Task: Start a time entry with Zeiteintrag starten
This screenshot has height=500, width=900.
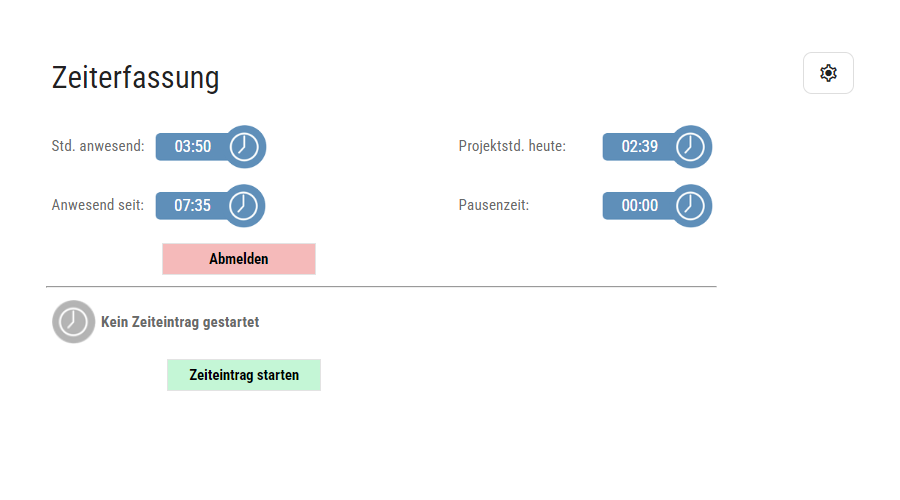Action: coord(244,375)
